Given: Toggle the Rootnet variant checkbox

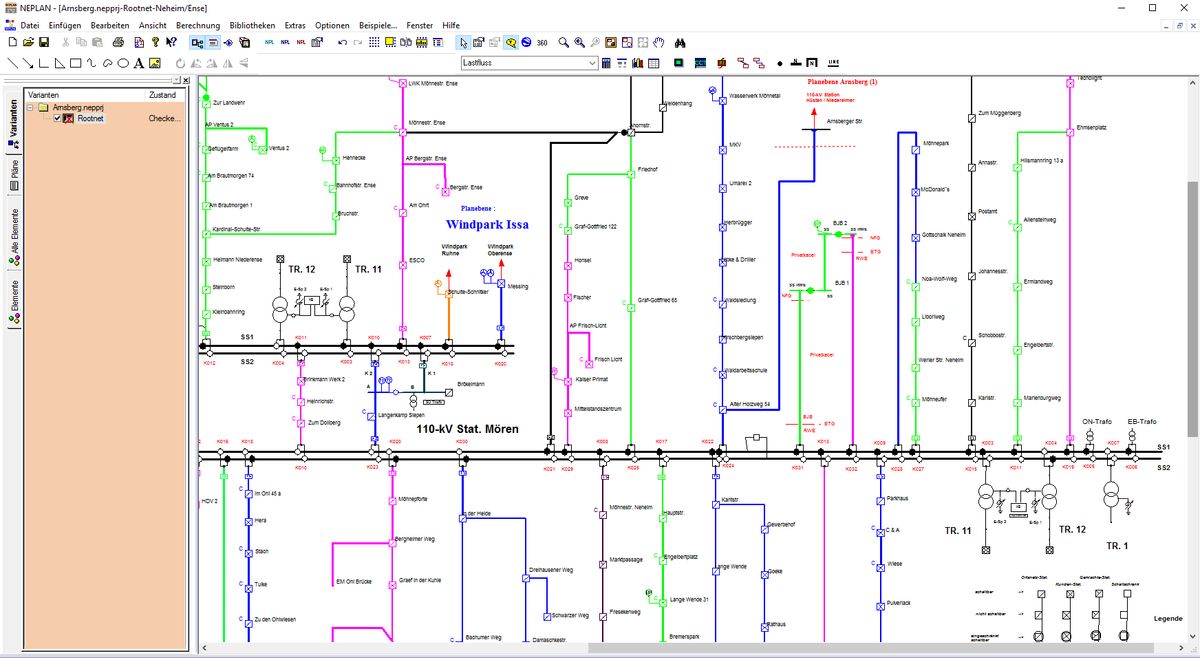Looking at the screenshot, I should point(57,118).
